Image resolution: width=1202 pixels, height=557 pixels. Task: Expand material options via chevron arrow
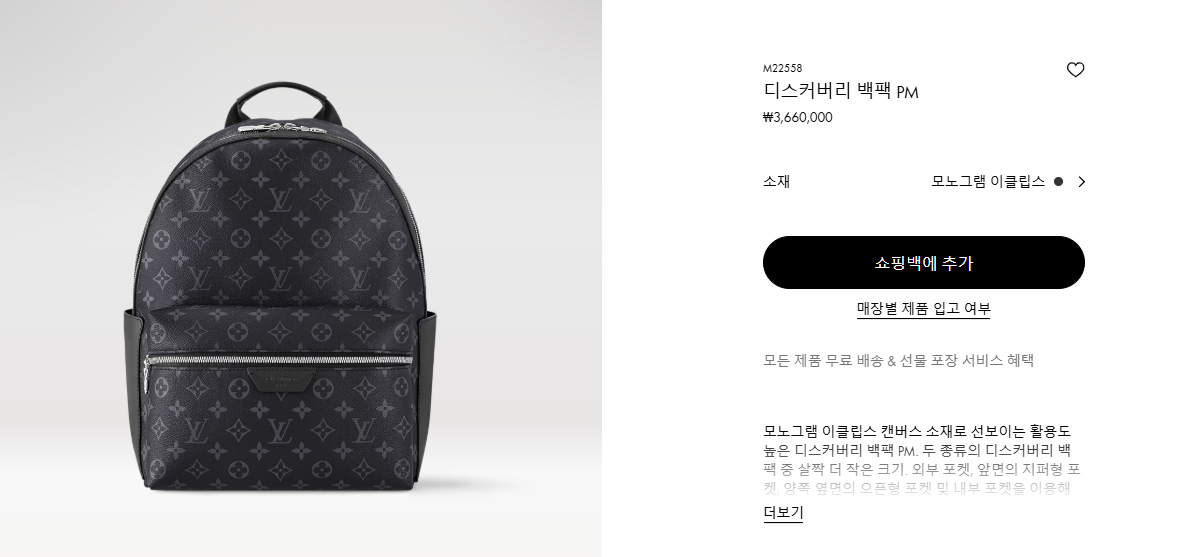(x=1082, y=182)
